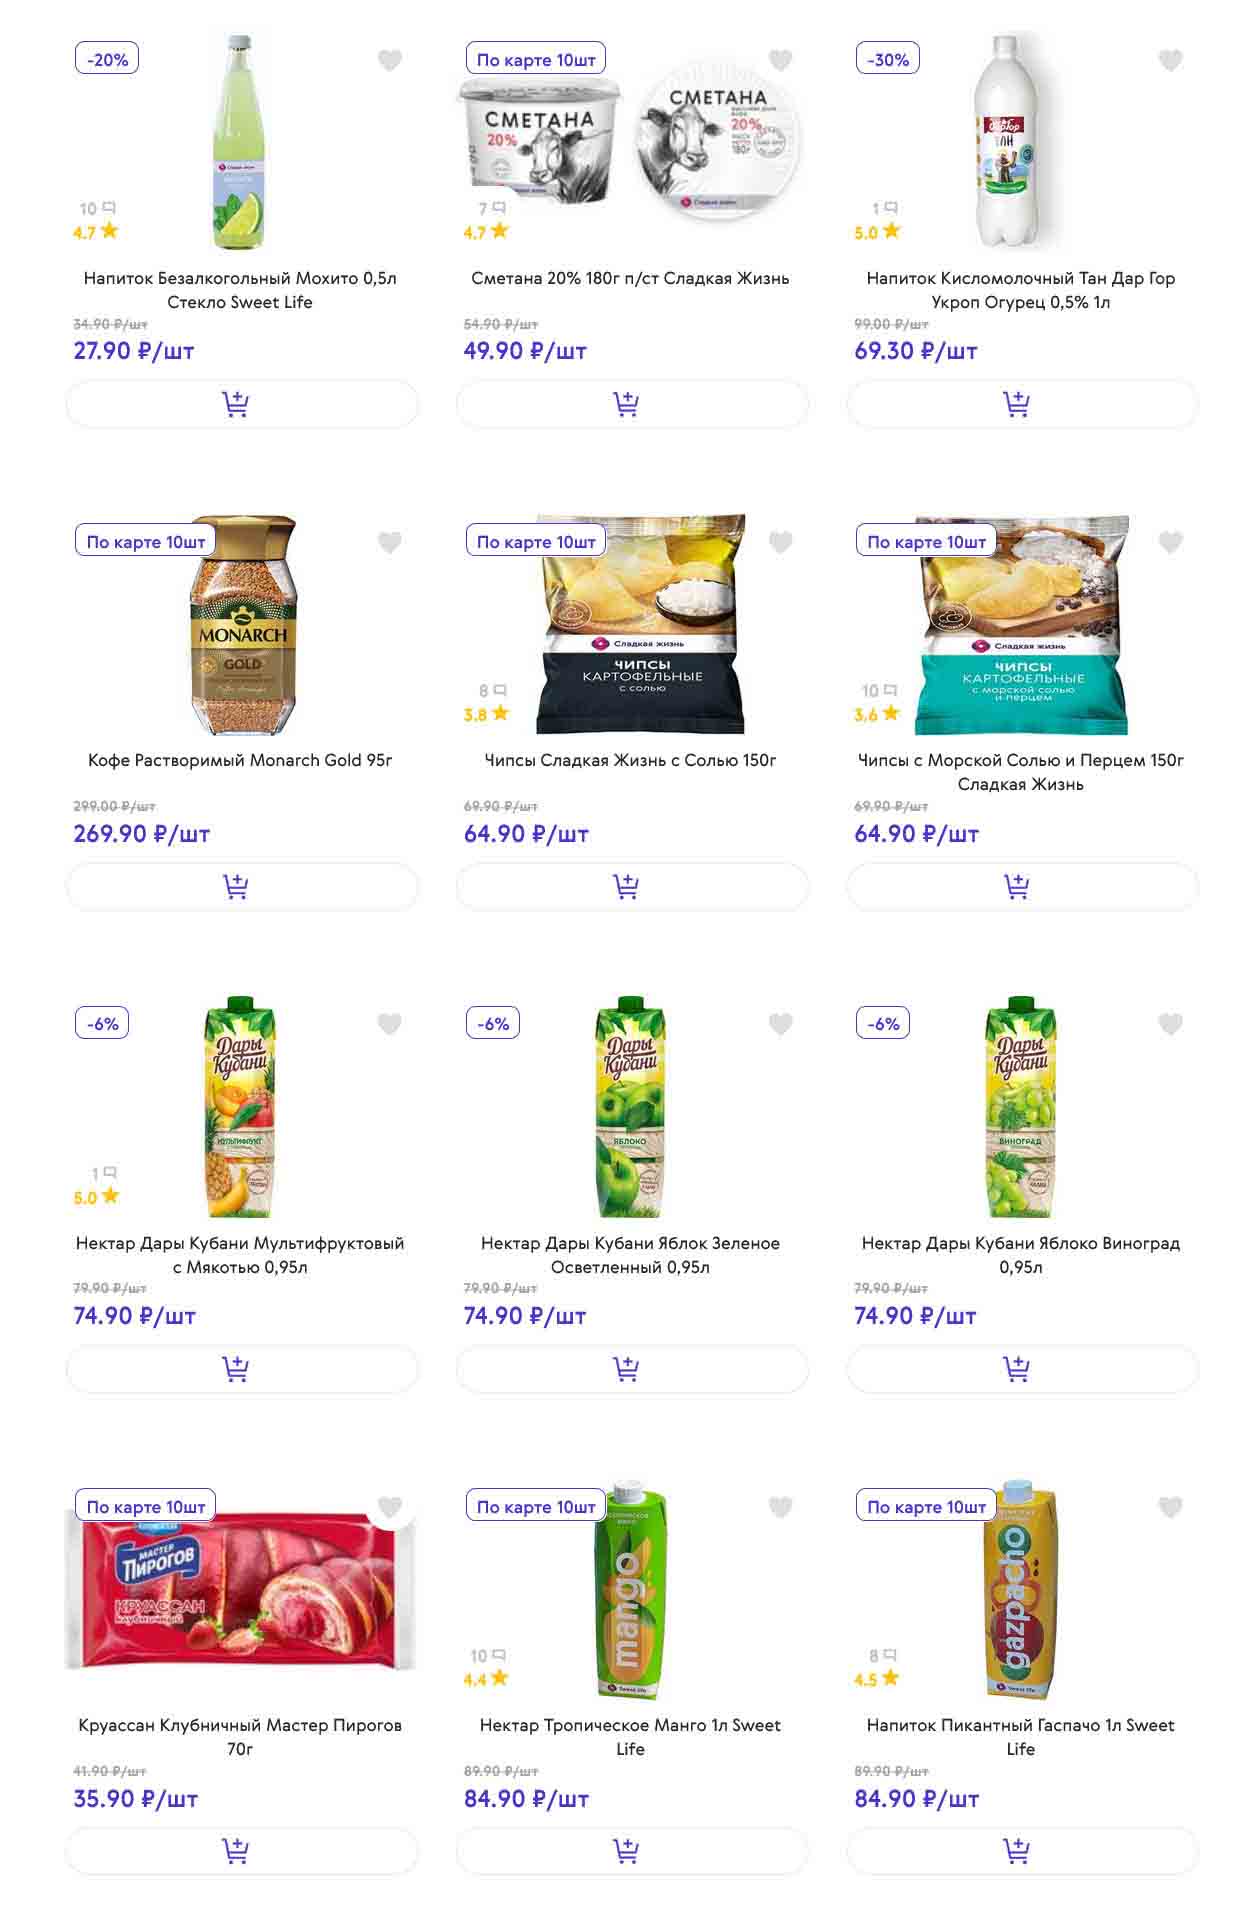1248x1908 pixels.
Task: Open Сметана 20% 180г product title
Action: [x=630, y=278]
